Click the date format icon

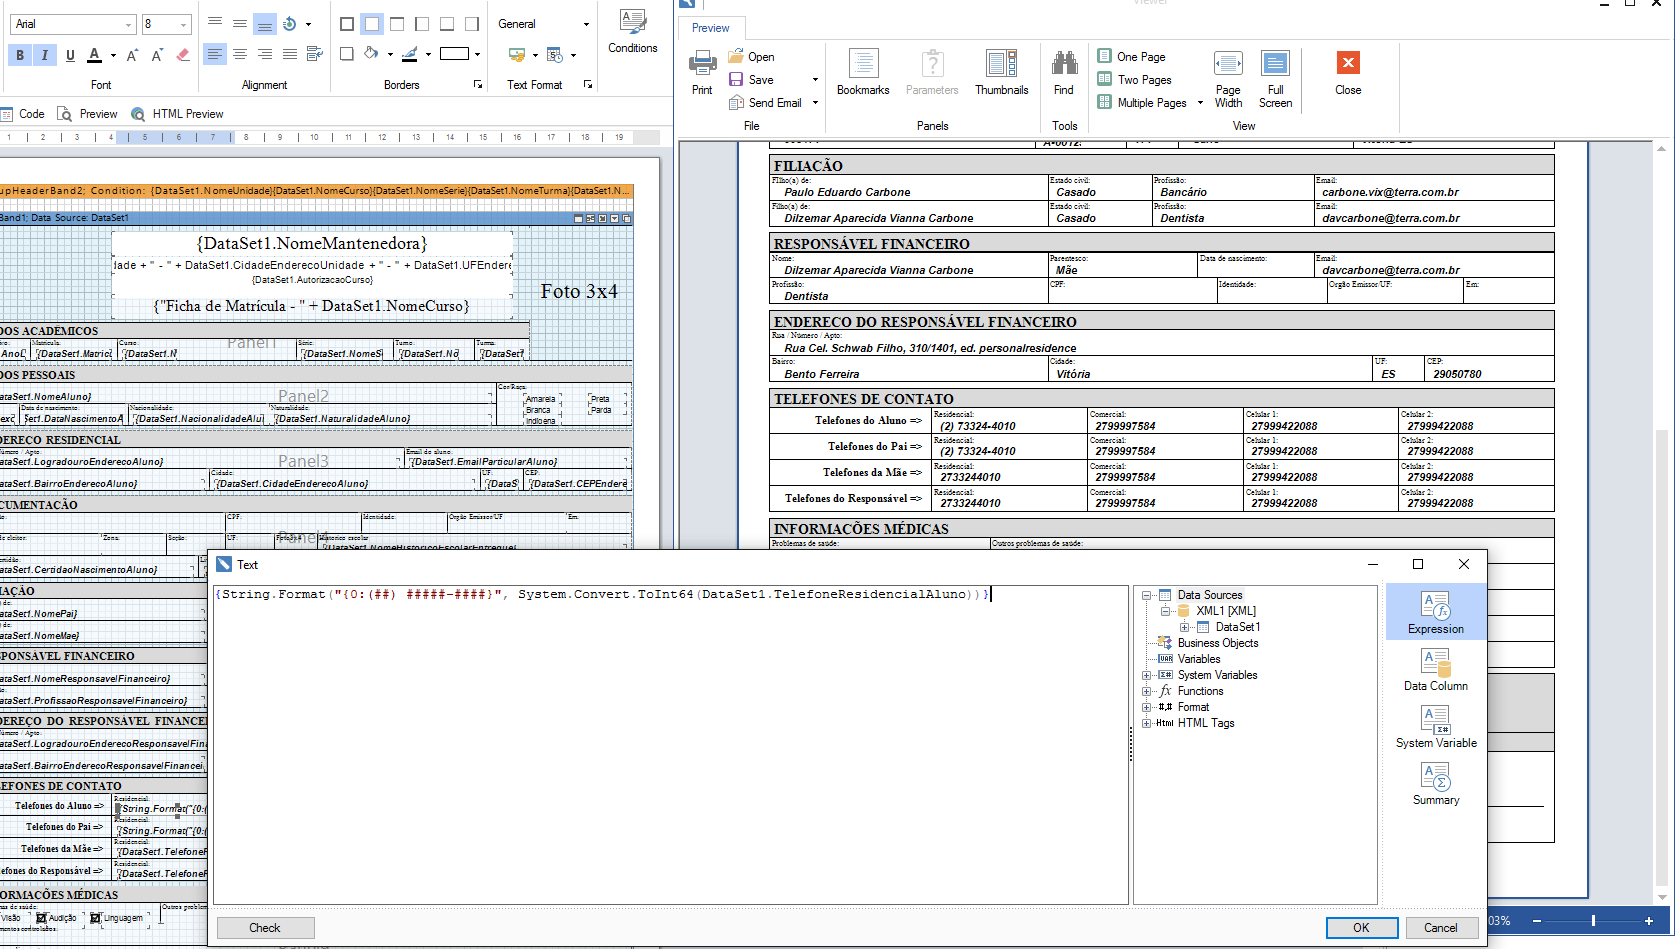pos(555,55)
